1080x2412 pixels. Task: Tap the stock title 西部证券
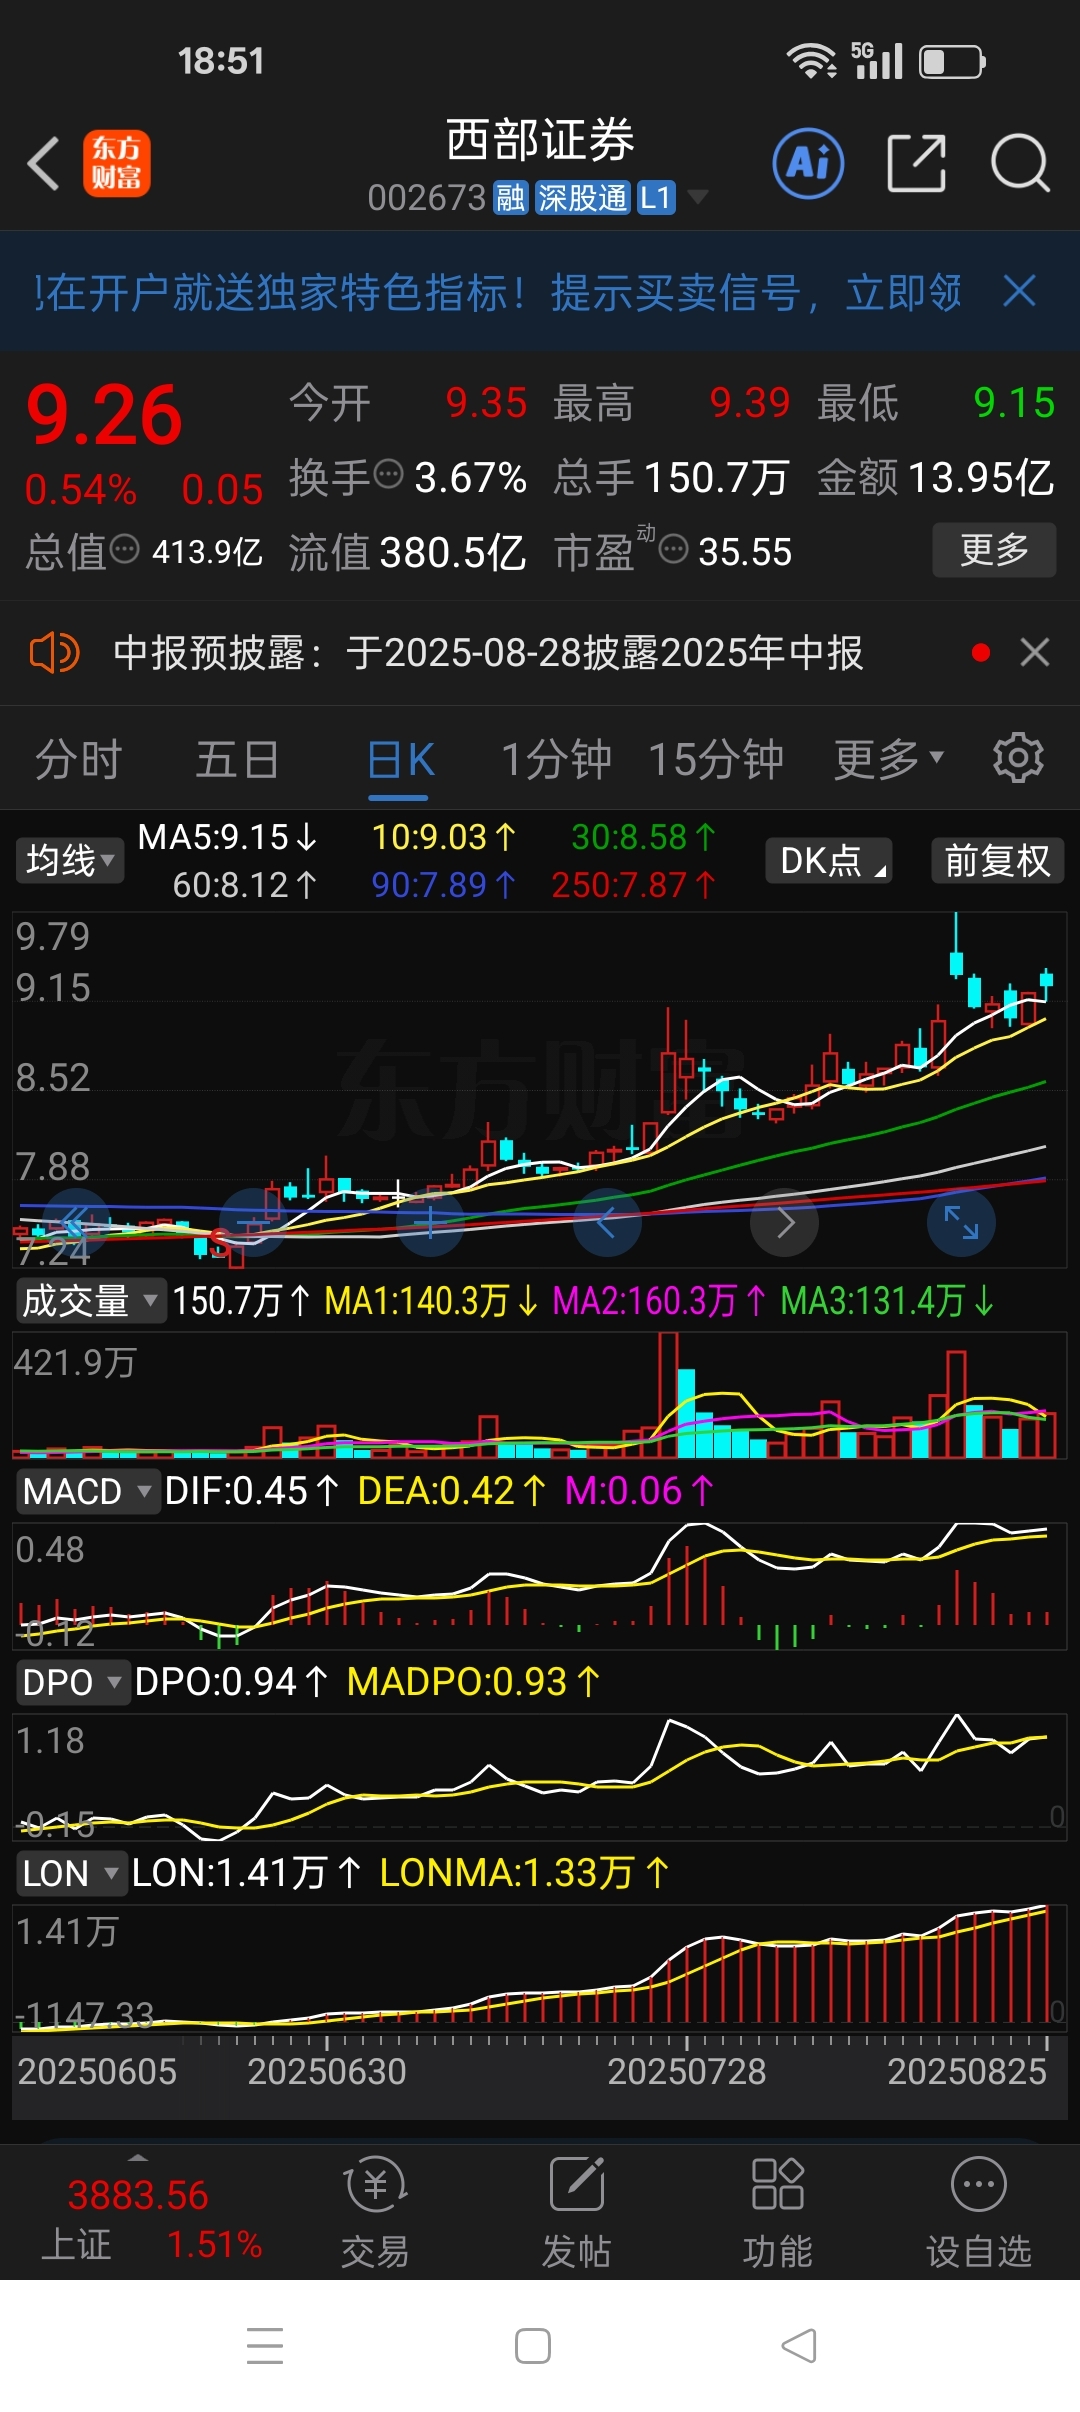pyautogui.click(x=540, y=140)
